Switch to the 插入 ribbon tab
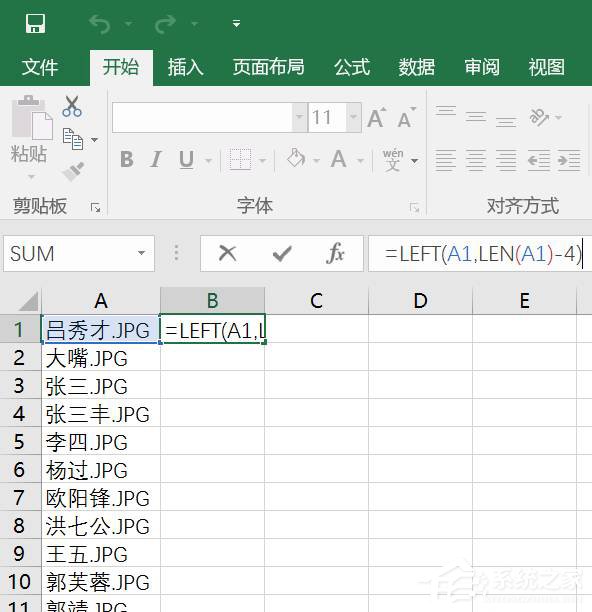The image size is (592, 612). [x=185, y=67]
